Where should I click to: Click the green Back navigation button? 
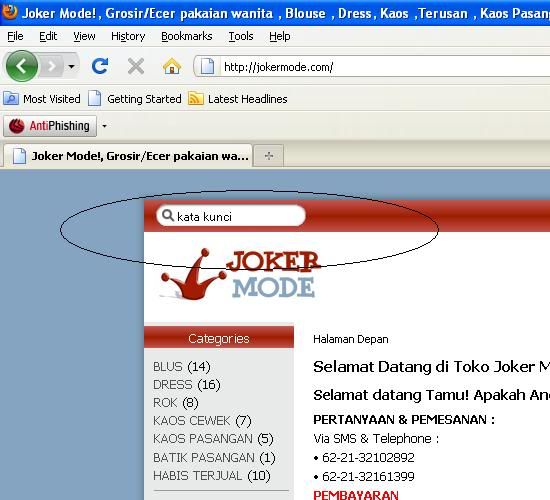(x=21, y=66)
